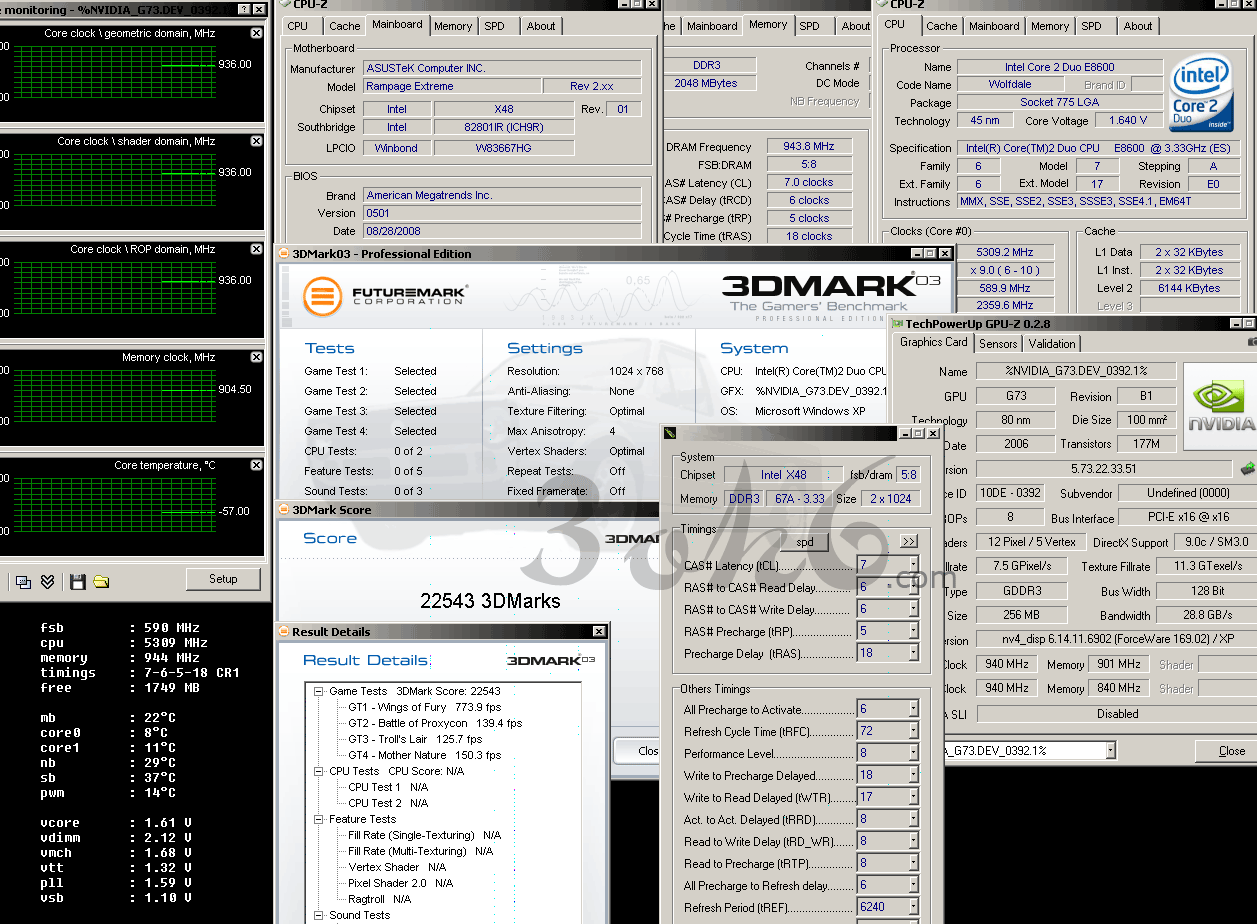Switch to Validation tab in GPU-Z
The width and height of the screenshot is (1257, 924).
(x=1052, y=343)
